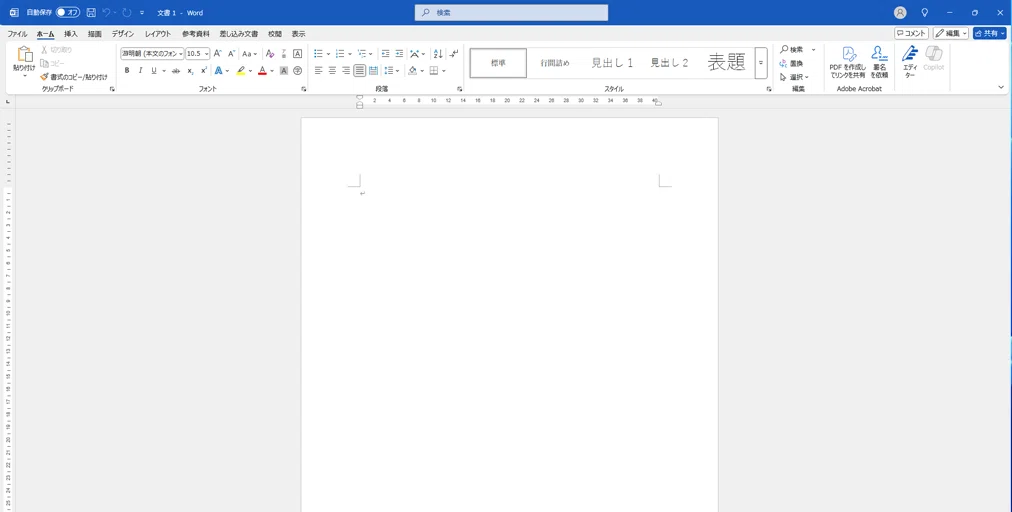This screenshot has width=1012, height=512.
Task: Click the distribute text alignment icon
Action: point(373,71)
